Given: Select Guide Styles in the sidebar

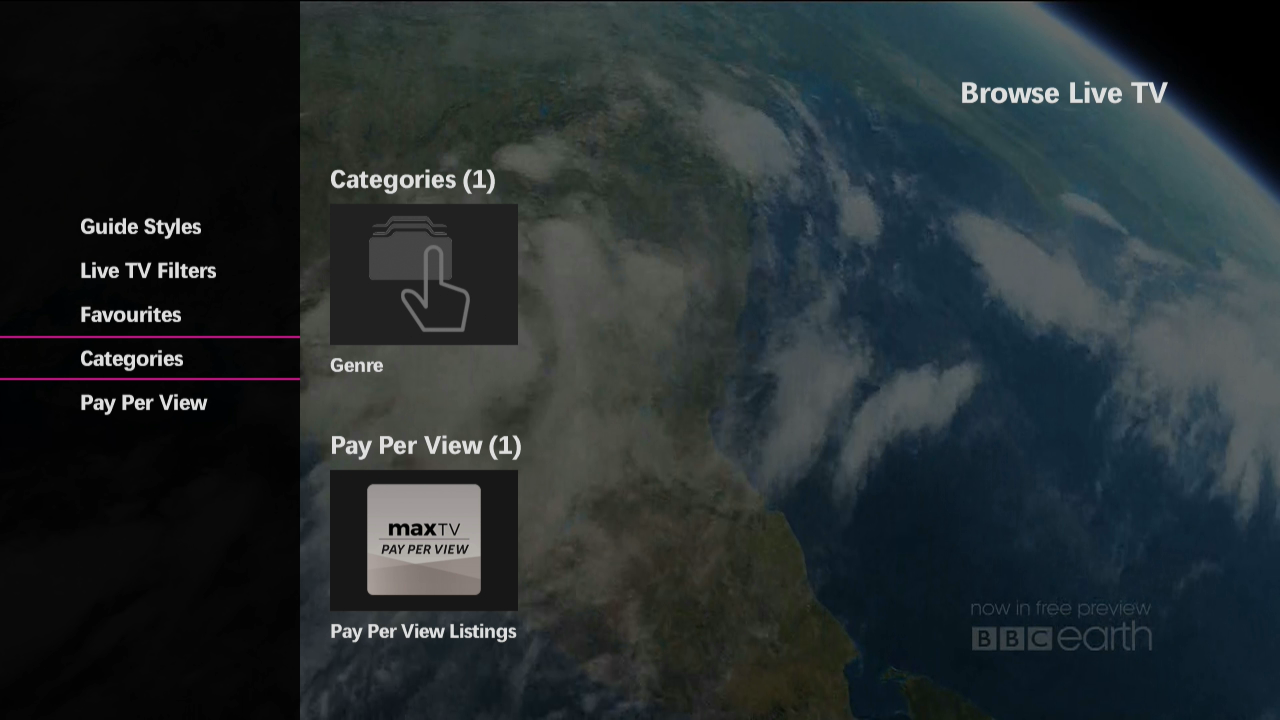Looking at the screenshot, I should (x=140, y=226).
